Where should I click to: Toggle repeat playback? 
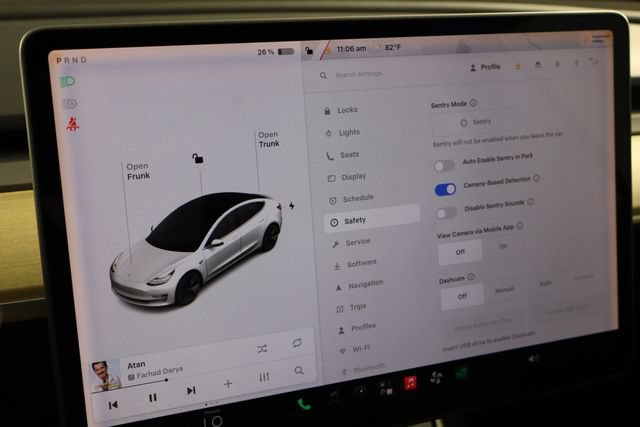[297, 343]
